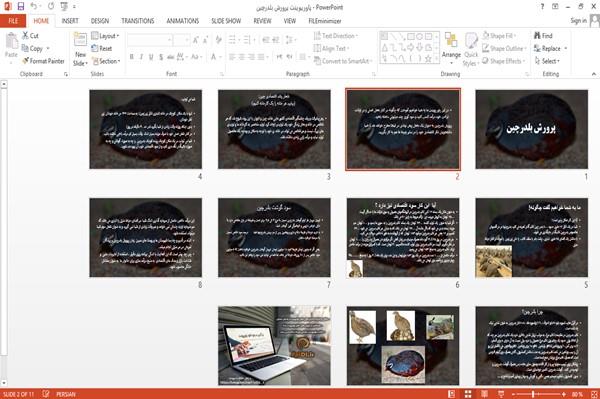
Task: Click the Redo icon in title bar
Action: (x=51, y=7)
